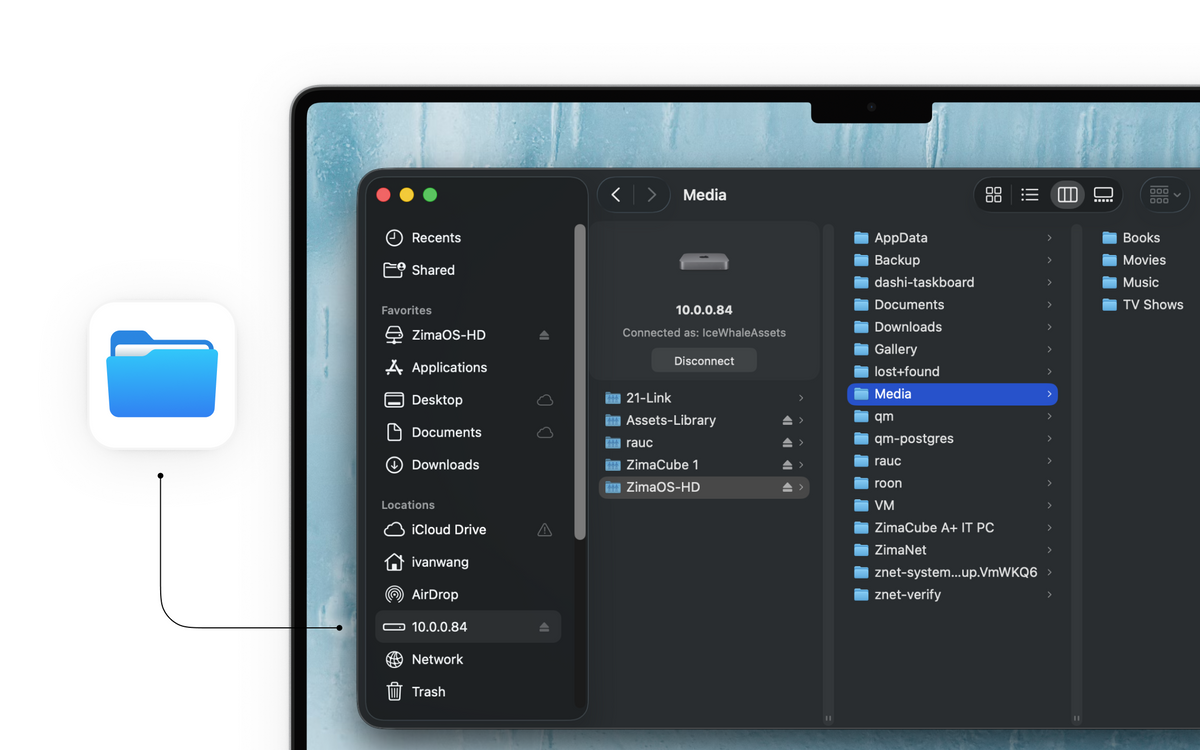The height and width of the screenshot is (750, 1200).
Task: Switch to column view
Action: pos(1067,195)
